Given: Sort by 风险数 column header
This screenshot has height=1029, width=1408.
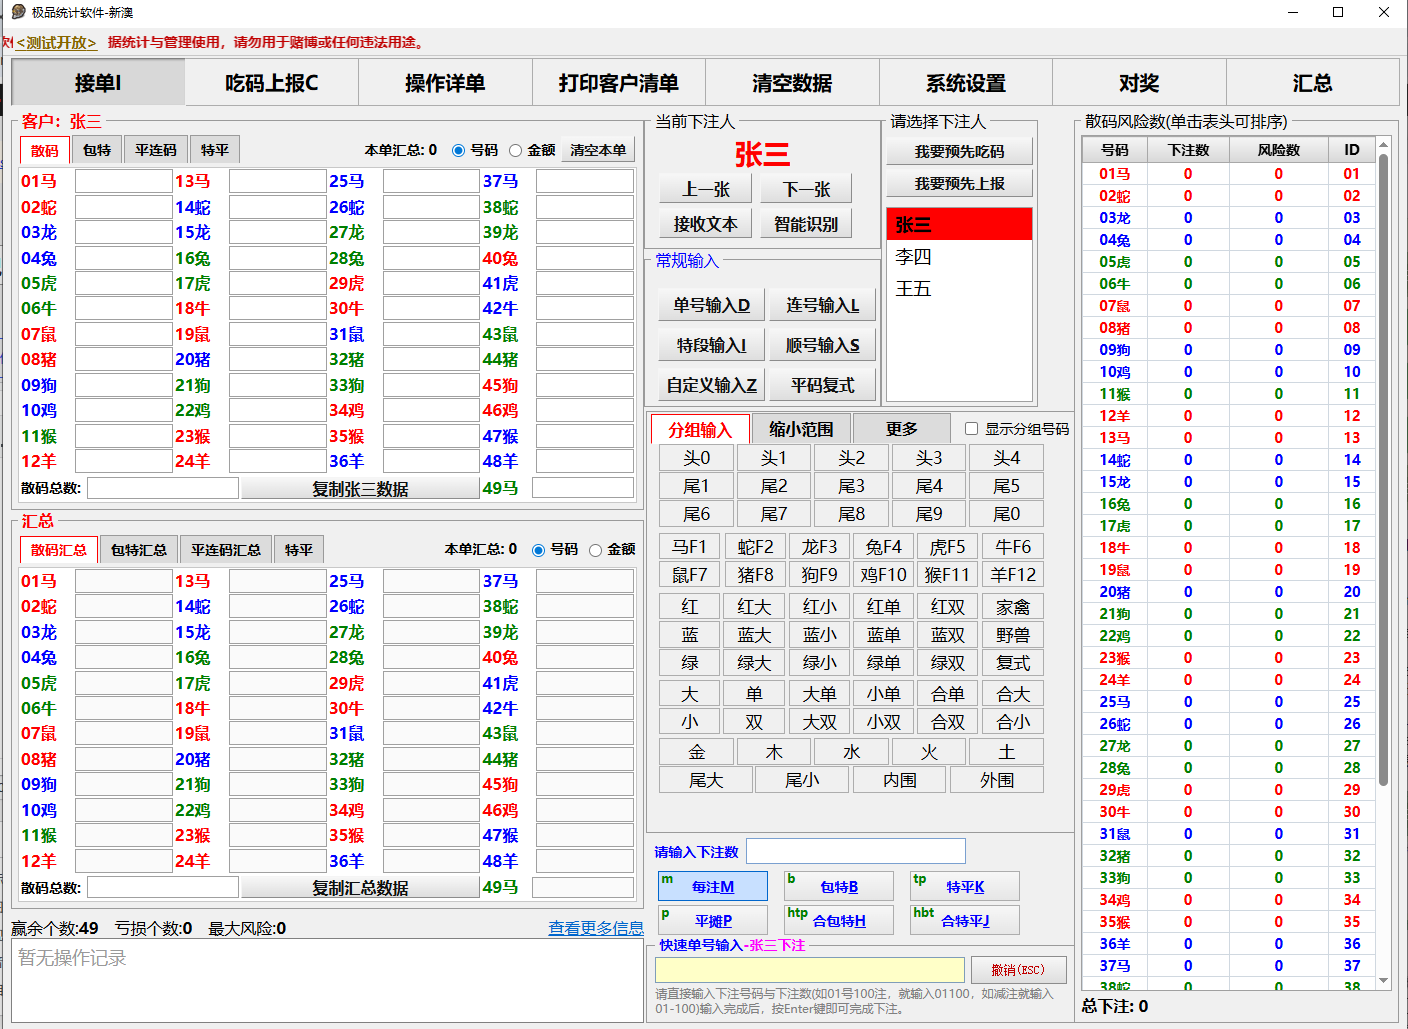Looking at the screenshot, I should tap(1279, 150).
